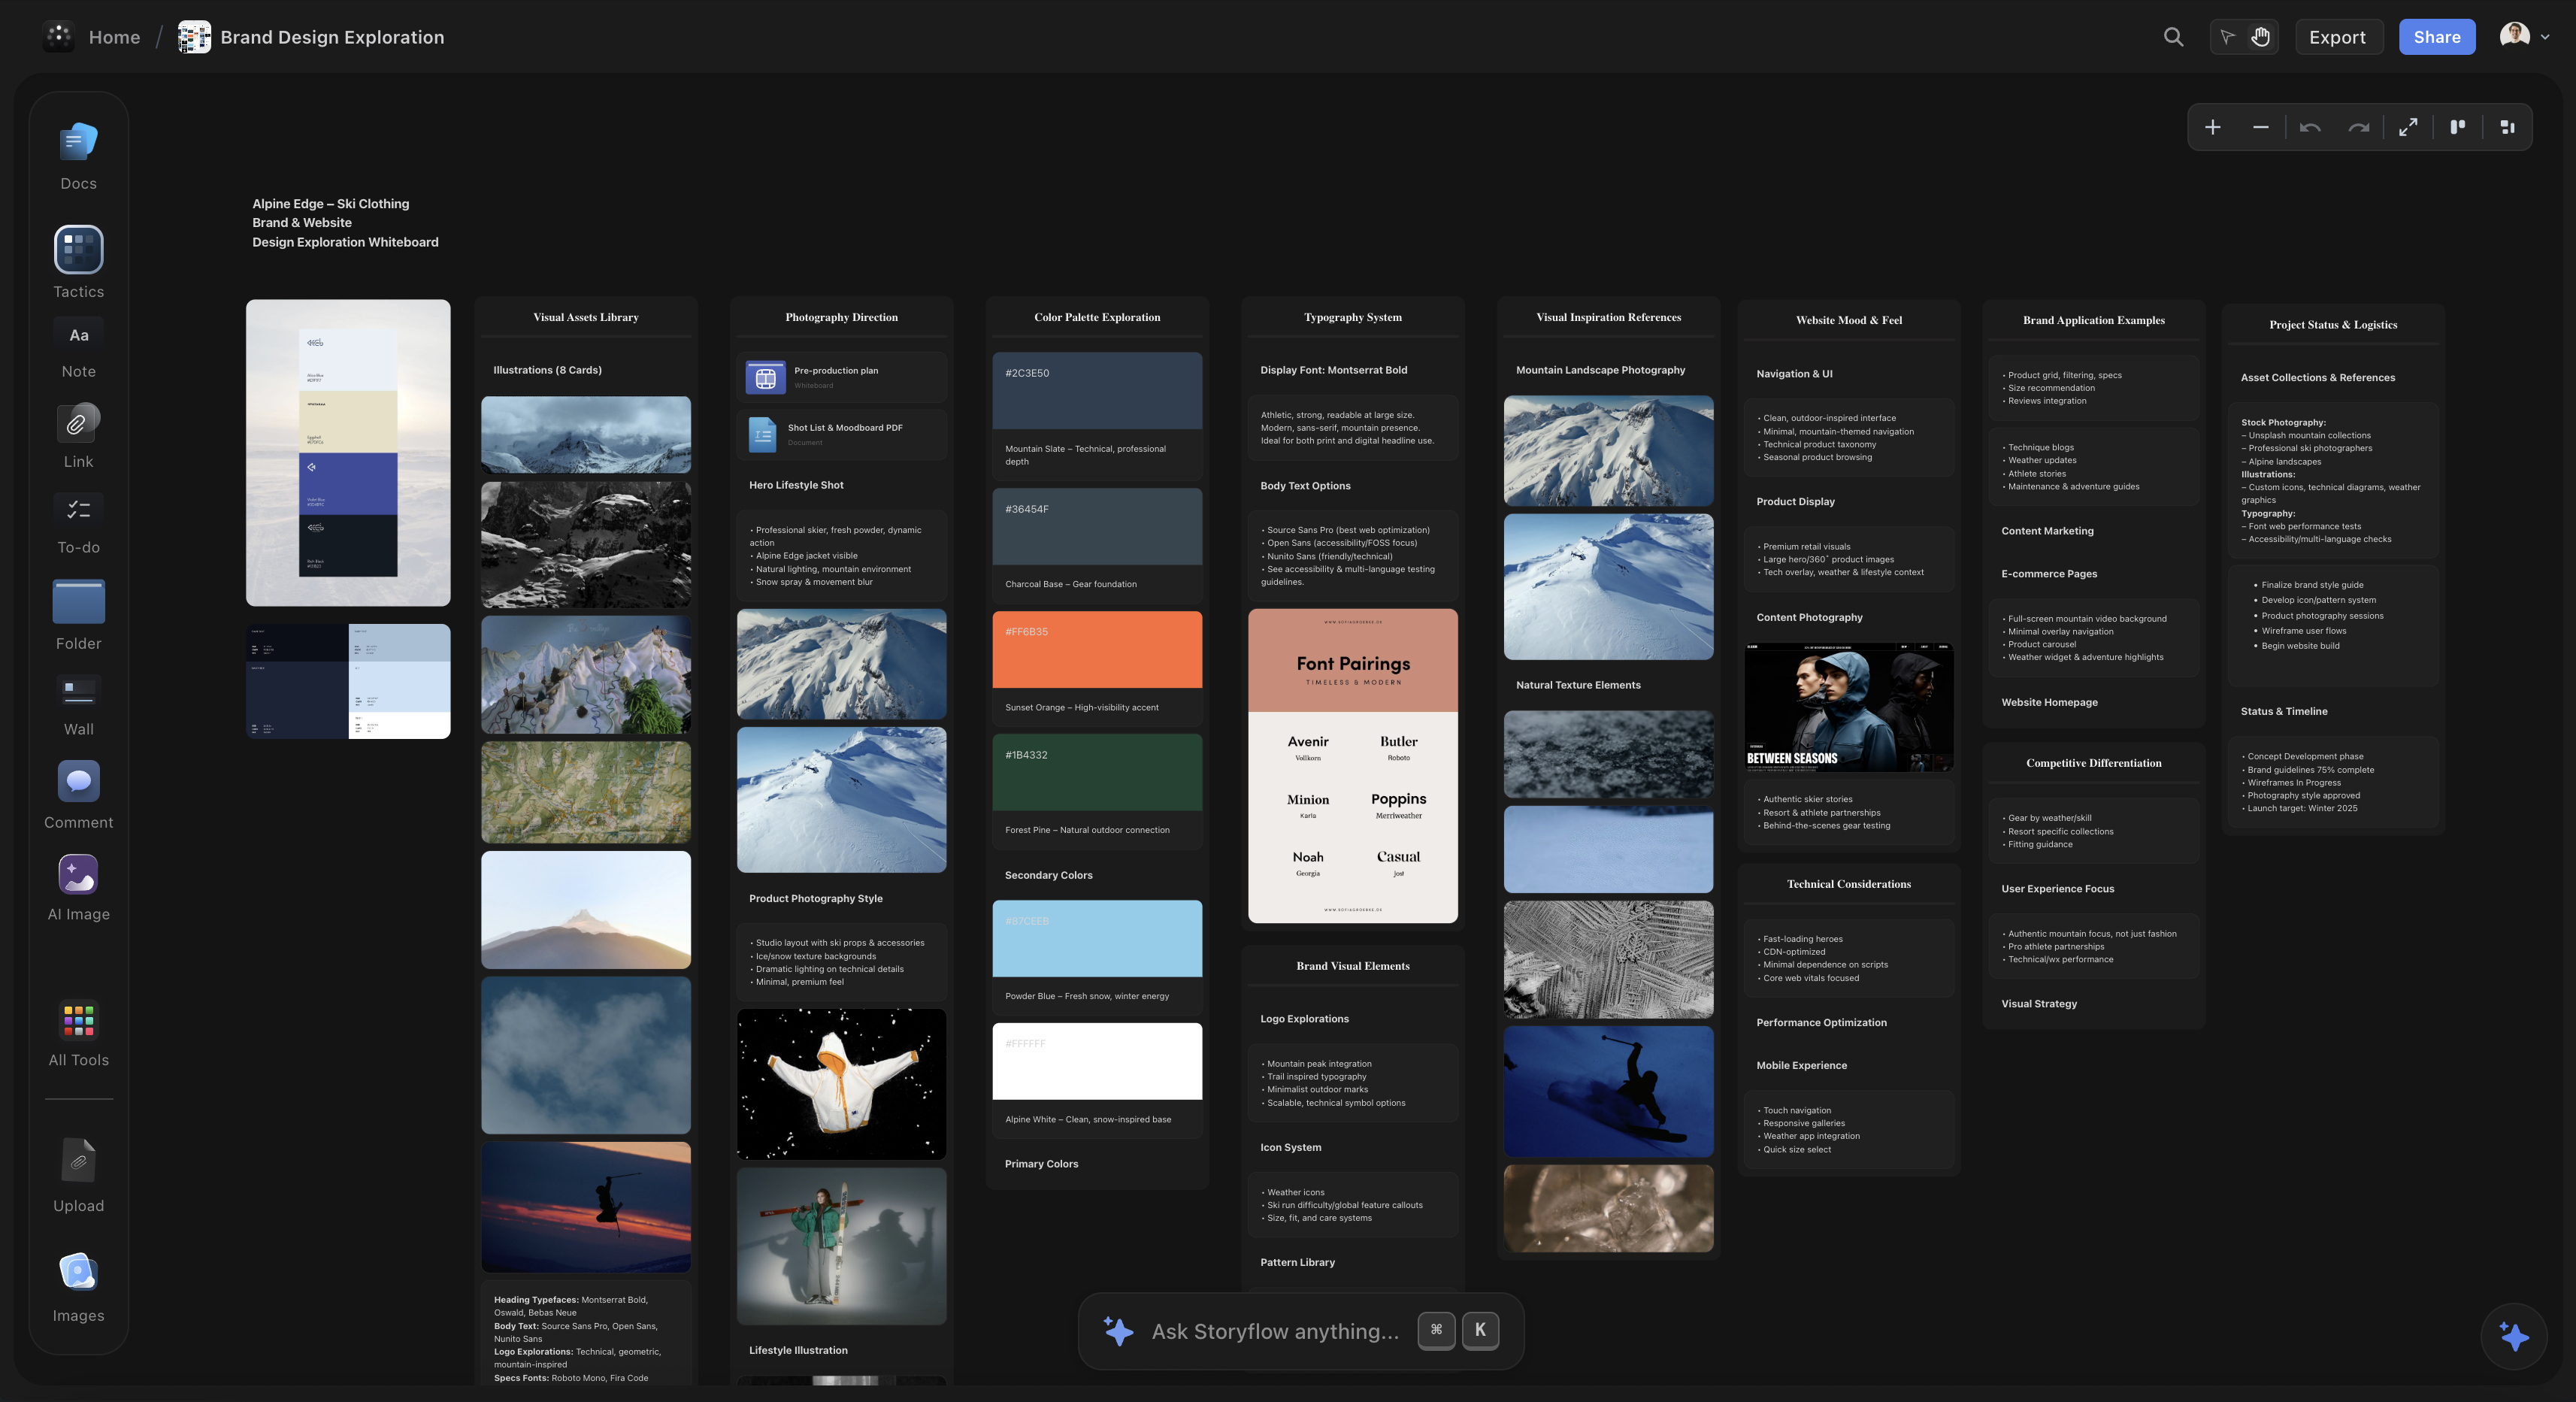This screenshot has height=1402, width=2576.
Task: Toggle the hand pan mode in the toolbar
Action: tap(2260, 37)
